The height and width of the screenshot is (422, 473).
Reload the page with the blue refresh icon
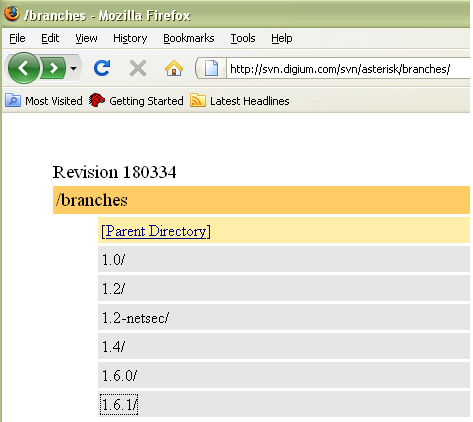(102, 68)
